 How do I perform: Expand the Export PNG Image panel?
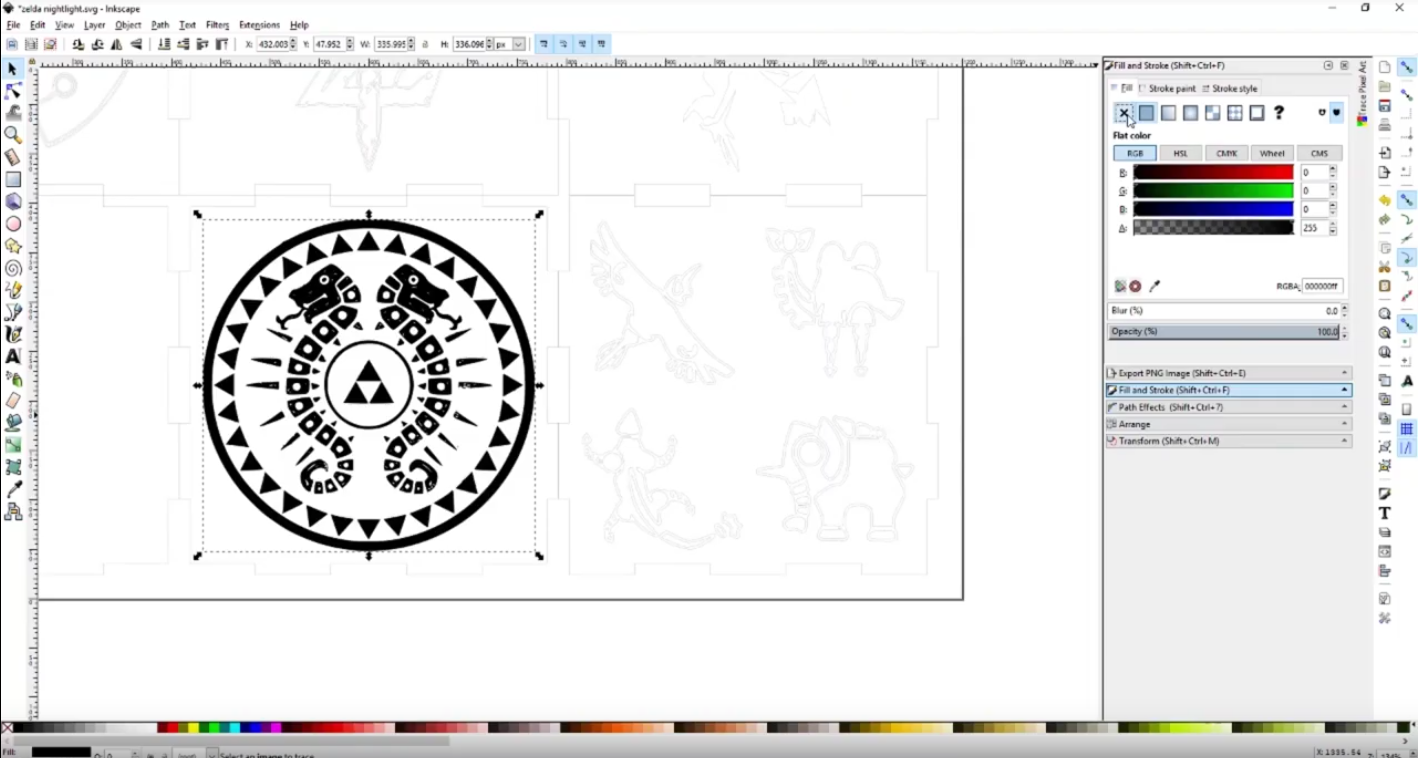(x=1229, y=373)
